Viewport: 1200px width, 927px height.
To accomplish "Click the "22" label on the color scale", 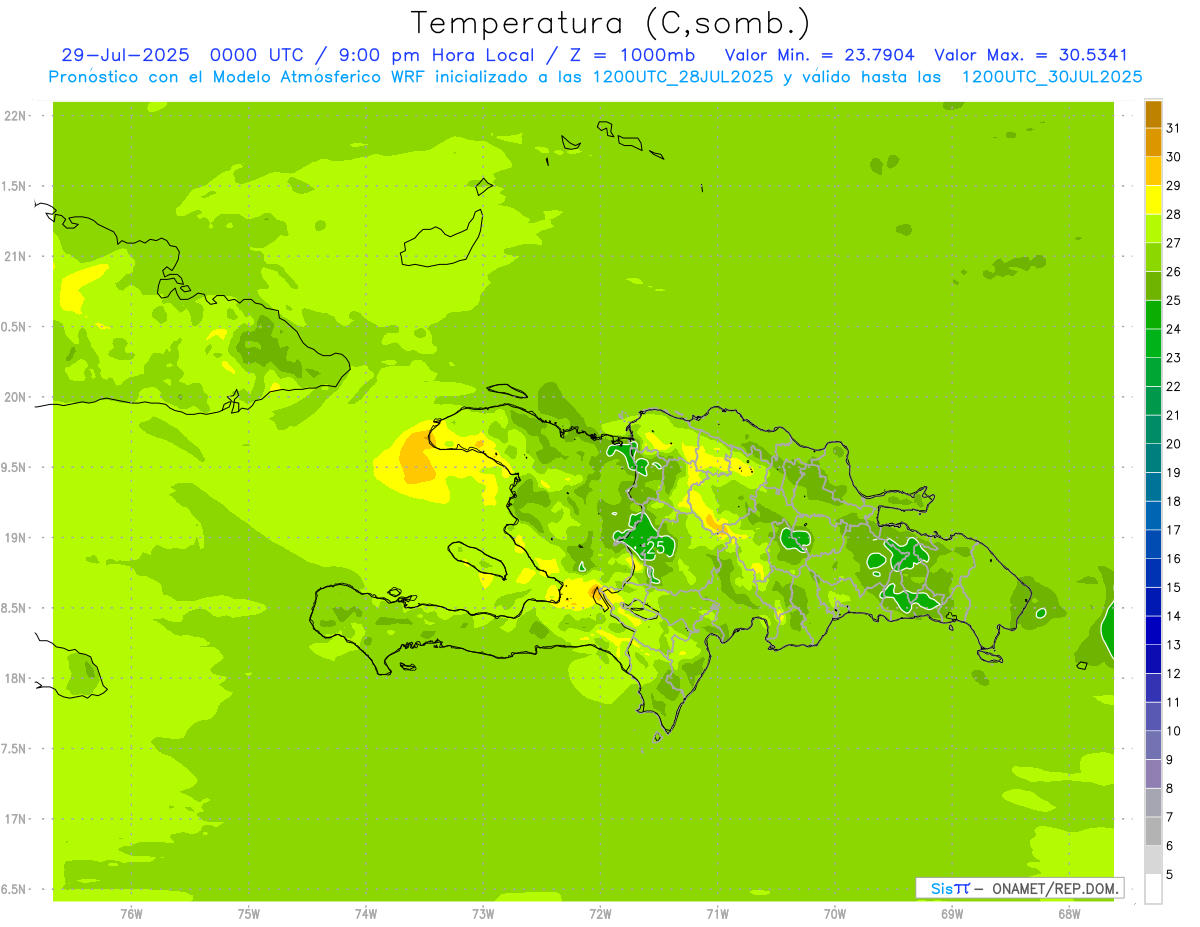I will click(x=1173, y=387).
